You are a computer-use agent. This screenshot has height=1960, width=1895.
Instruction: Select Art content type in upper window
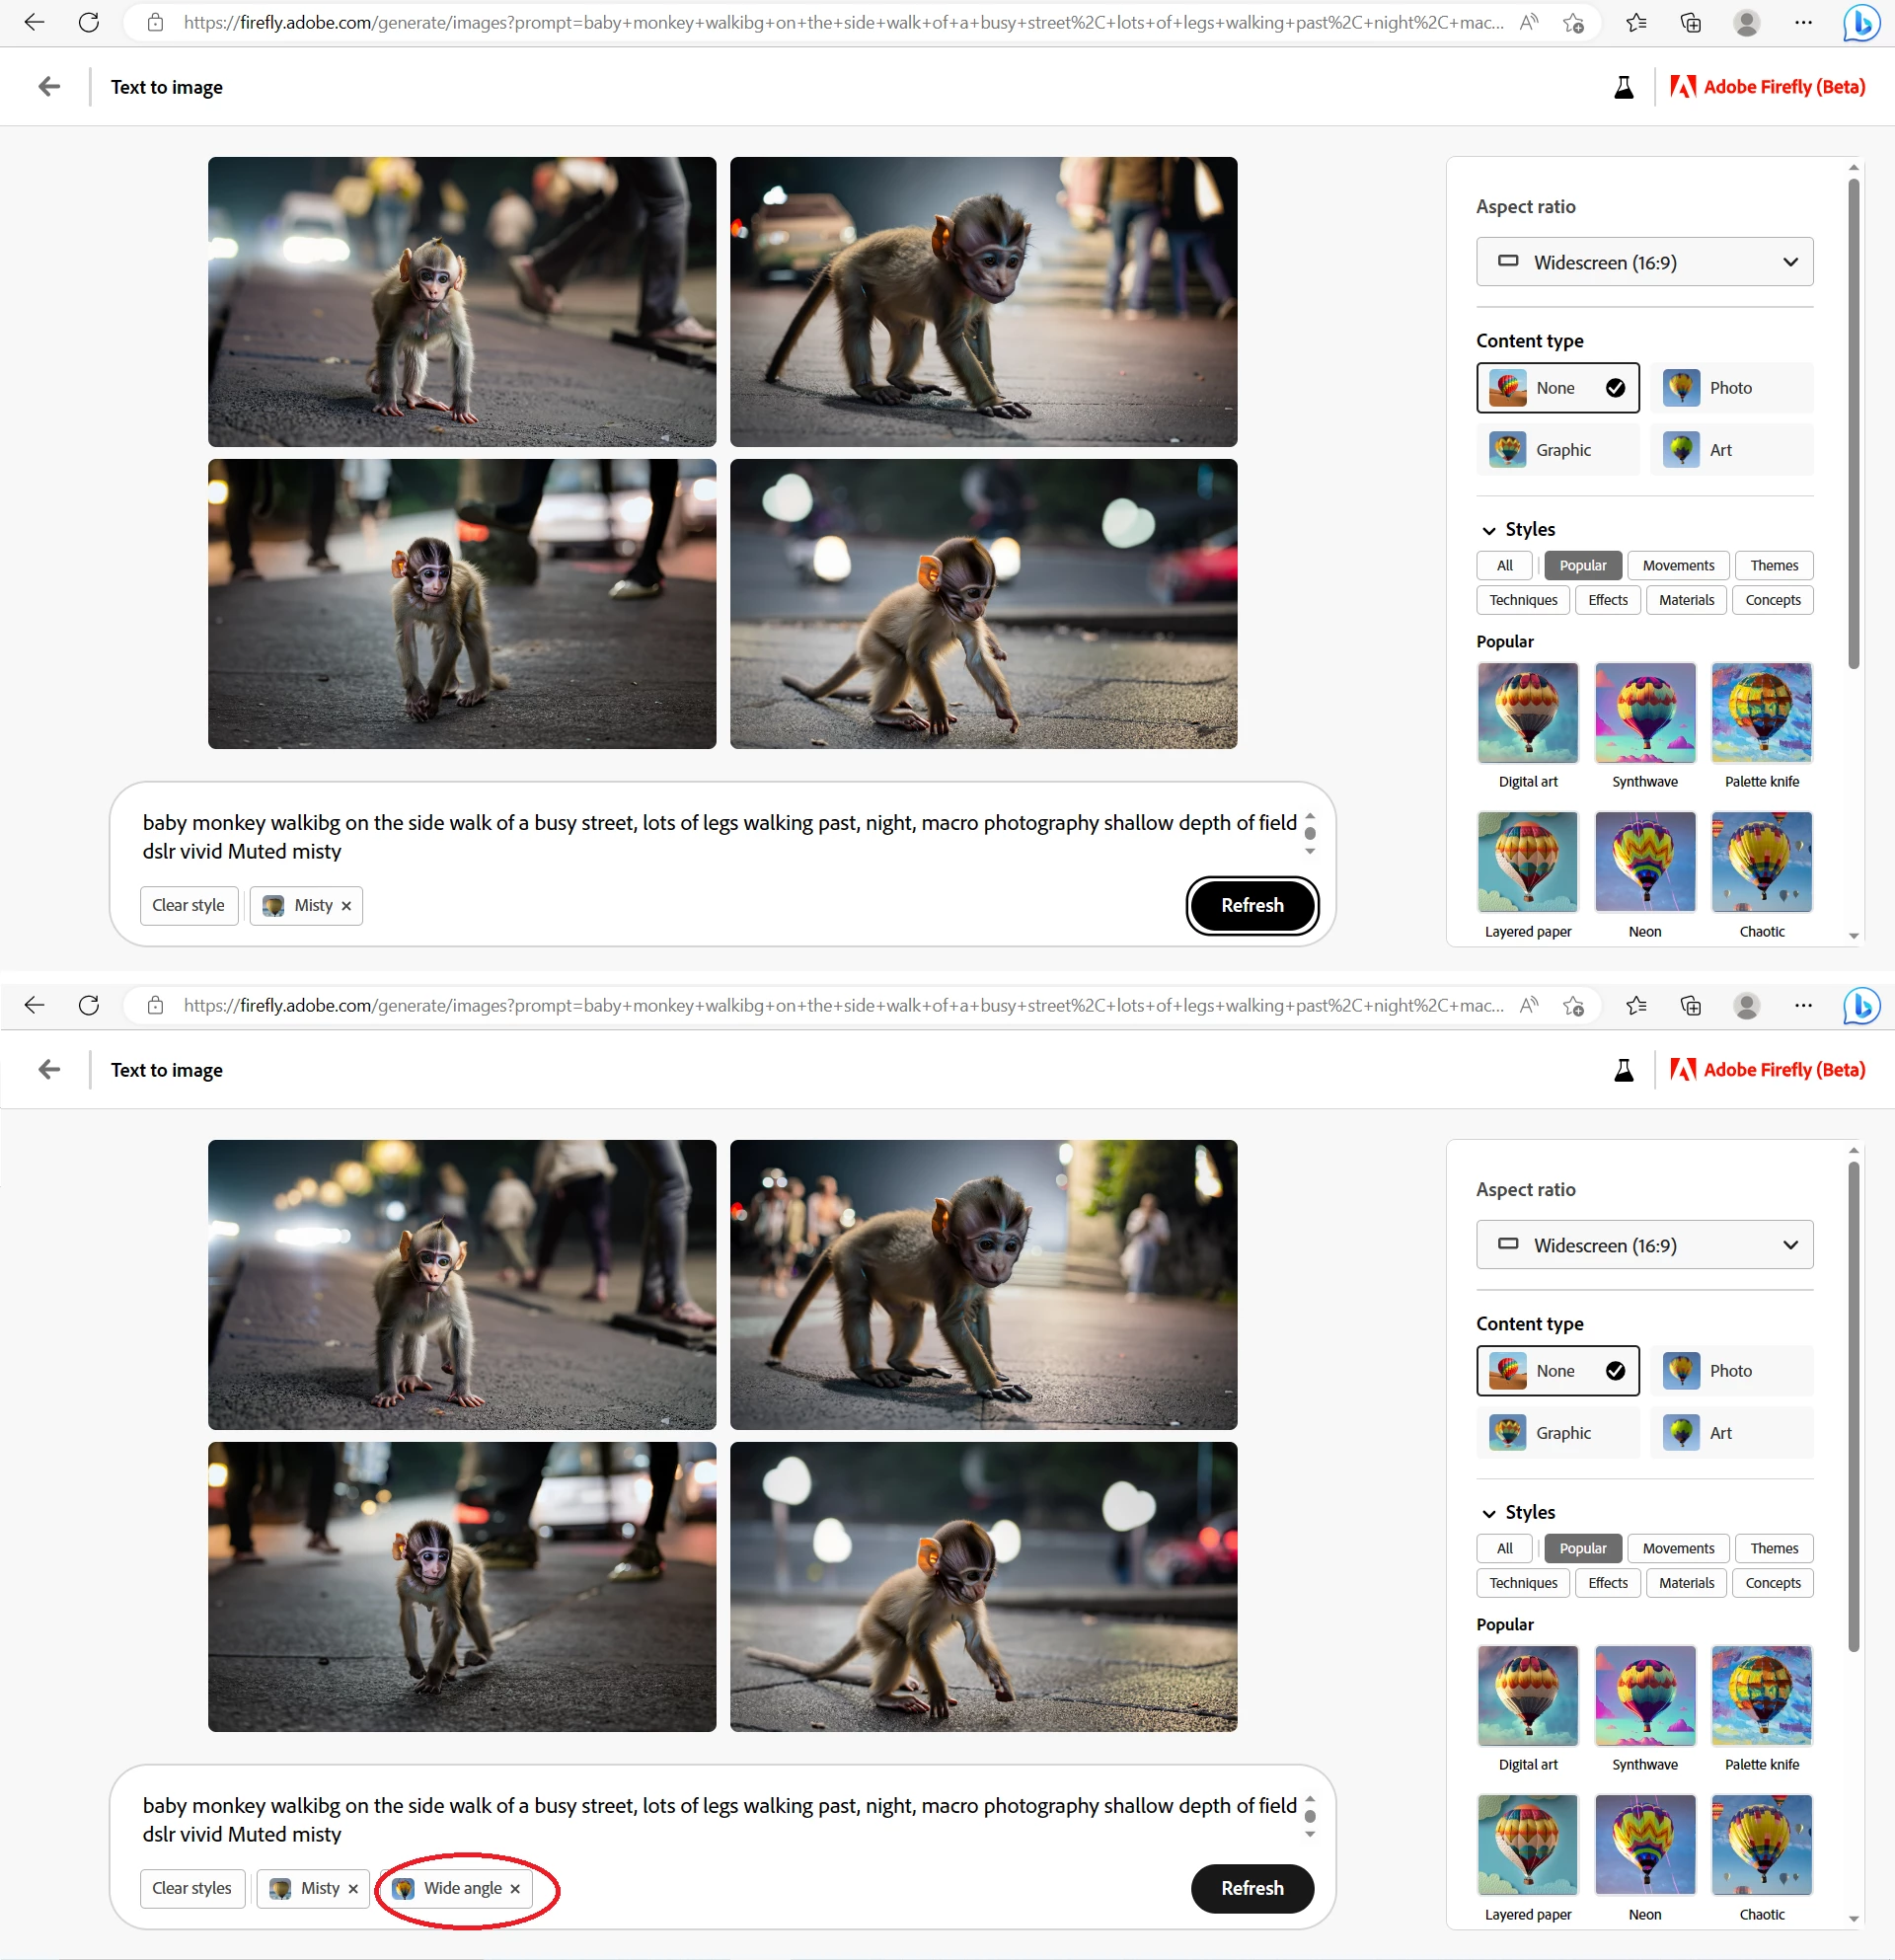[x=1731, y=450]
